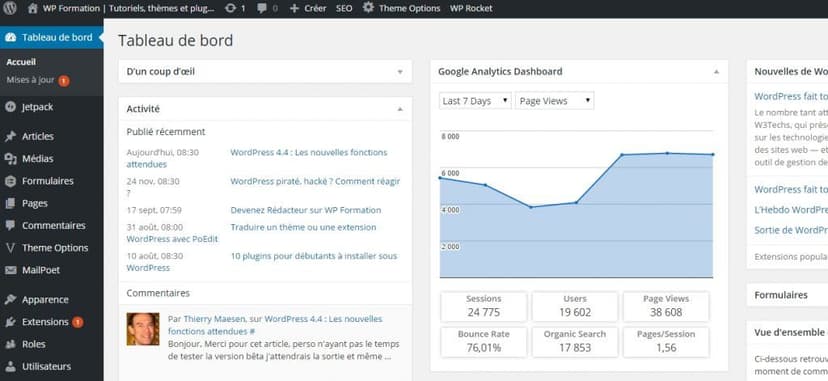This screenshot has width=828, height=381.
Task: Click the Pages sidebar icon
Action: 10,203
